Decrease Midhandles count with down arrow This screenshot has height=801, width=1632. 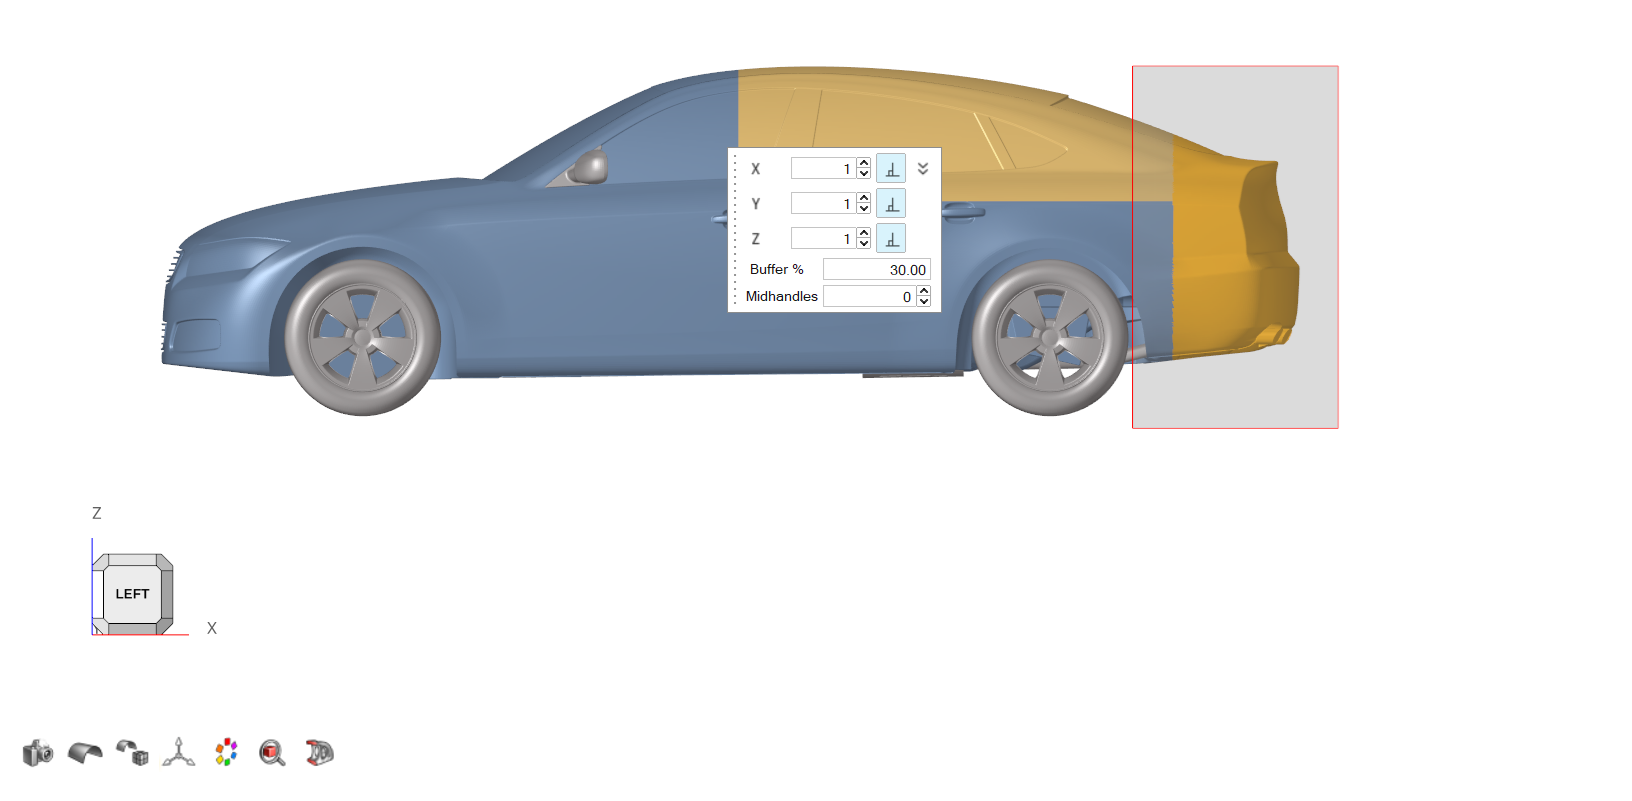[x=924, y=302]
